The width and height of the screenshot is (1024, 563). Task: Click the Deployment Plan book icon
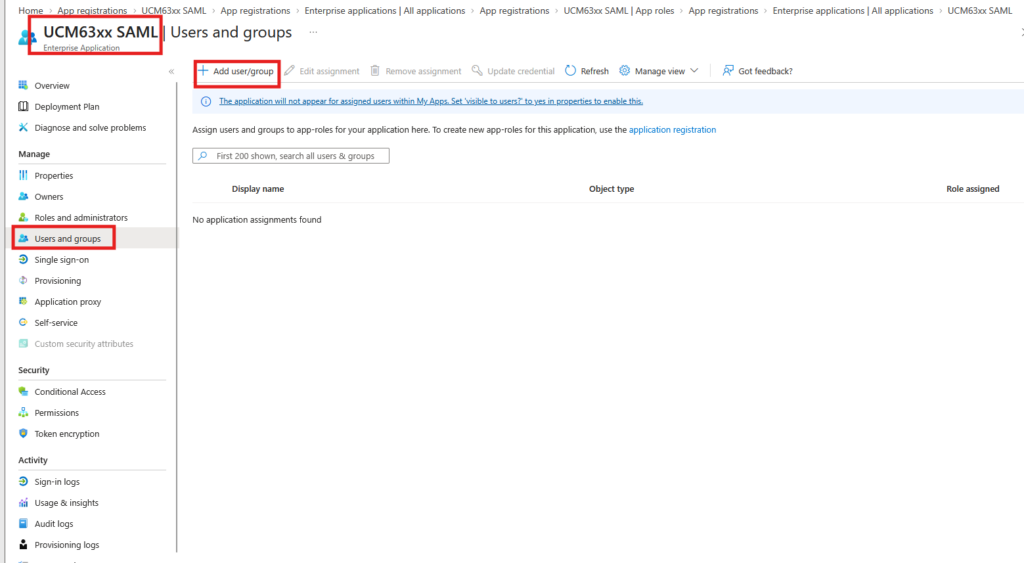point(24,106)
